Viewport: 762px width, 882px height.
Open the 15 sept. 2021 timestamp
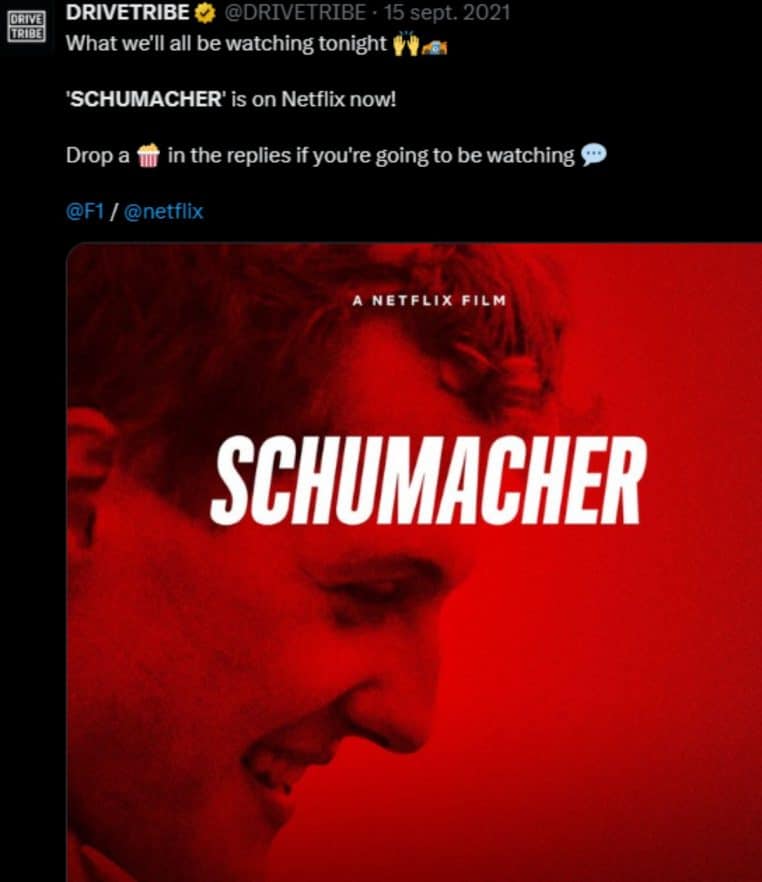pyautogui.click(x=447, y=12)
